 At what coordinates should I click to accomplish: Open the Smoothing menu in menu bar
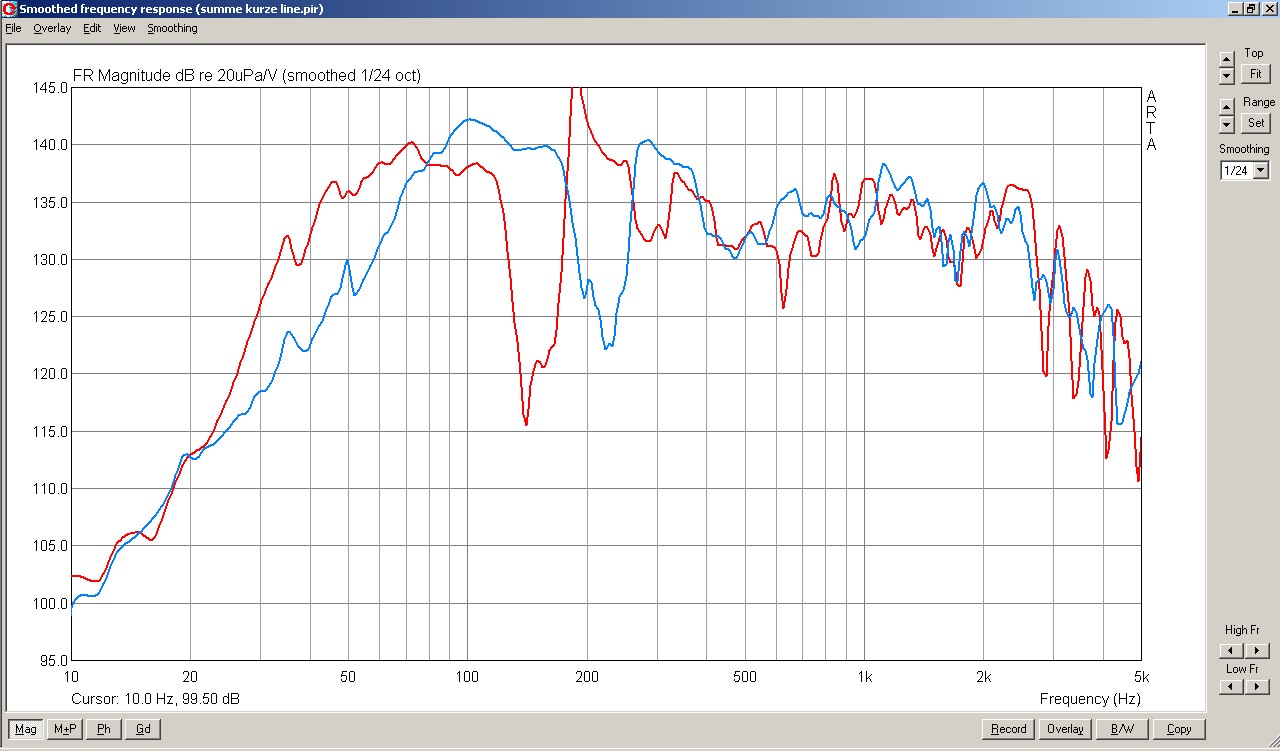tap(172, 28)
